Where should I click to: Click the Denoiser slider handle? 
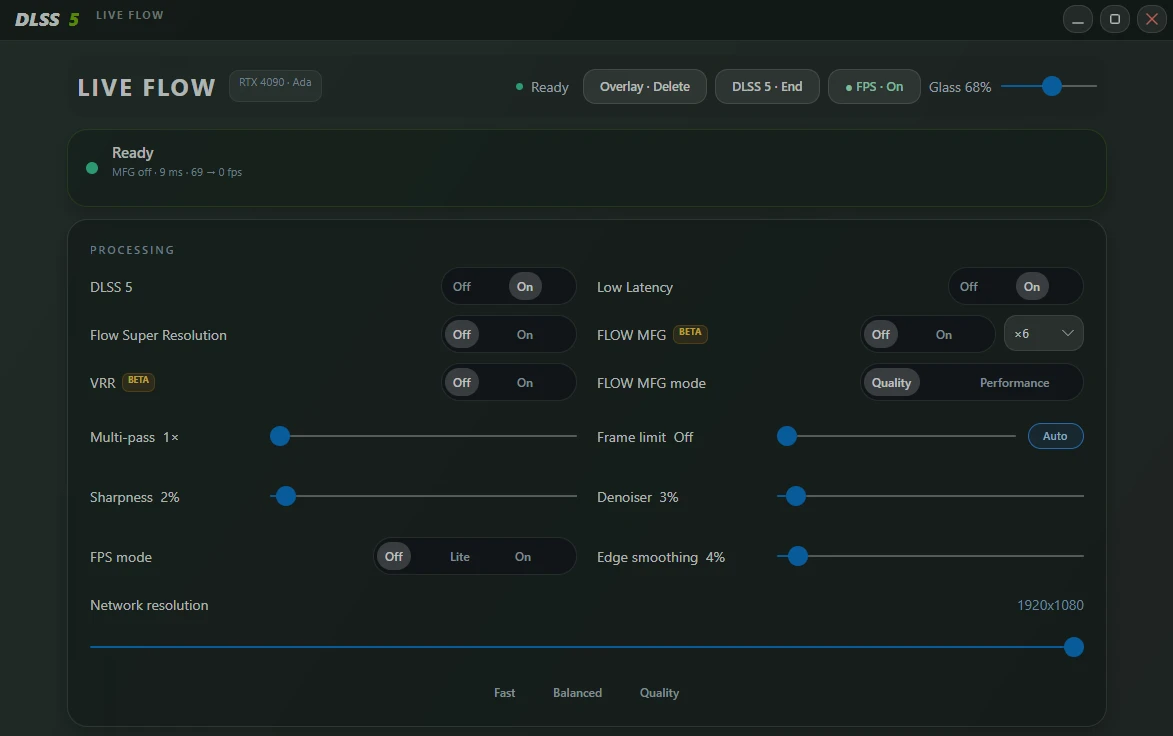pos(796,496)
